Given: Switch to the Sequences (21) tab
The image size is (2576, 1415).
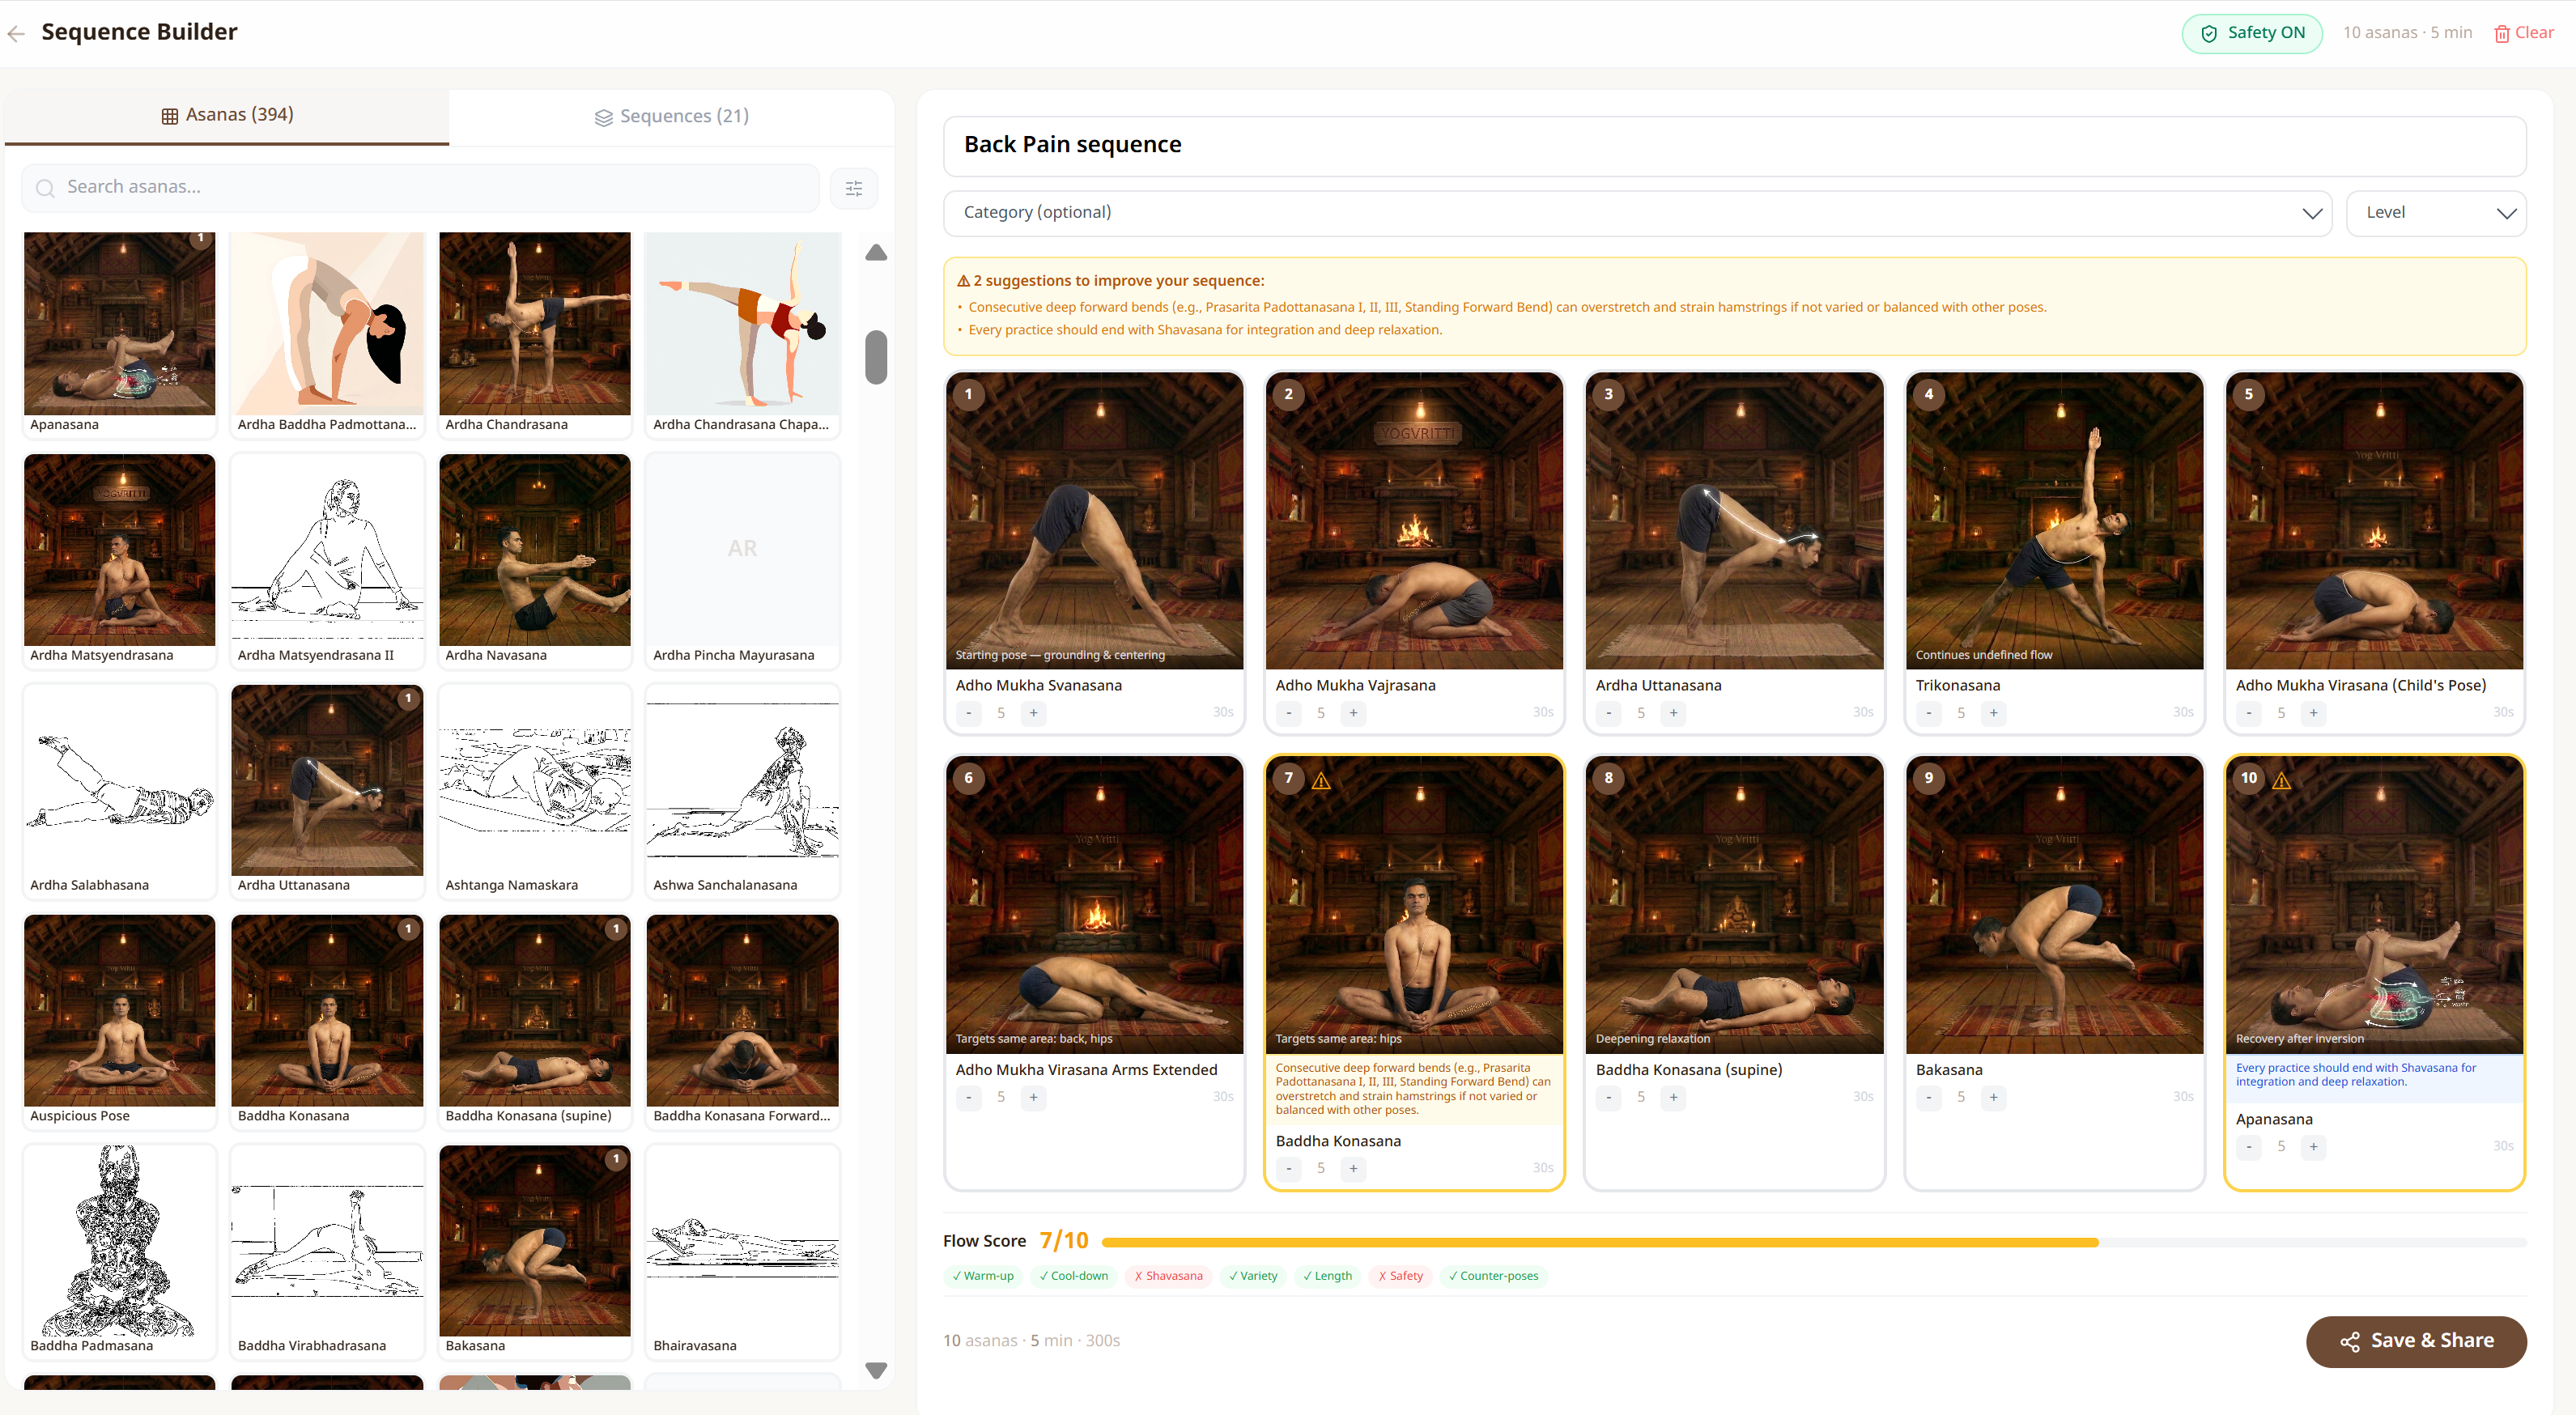Looking at the screenshot, I should coord(671,116).
